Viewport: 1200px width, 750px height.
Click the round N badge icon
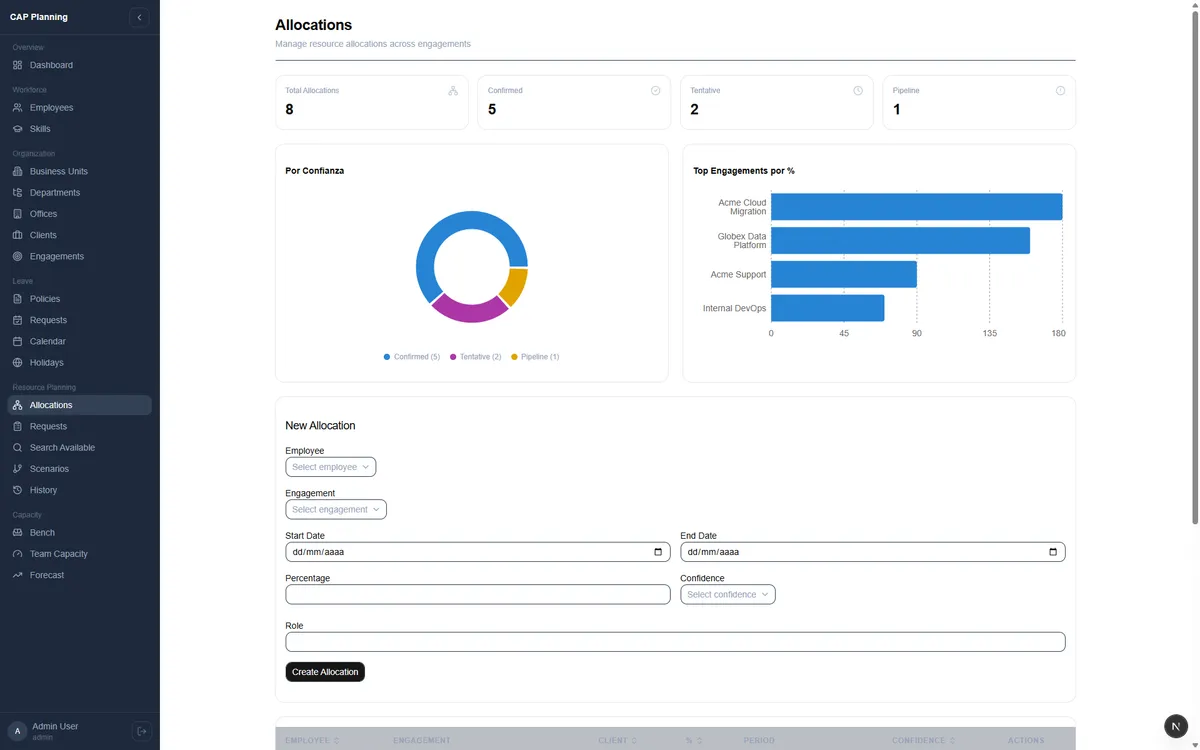click(x=1176, y=726)
